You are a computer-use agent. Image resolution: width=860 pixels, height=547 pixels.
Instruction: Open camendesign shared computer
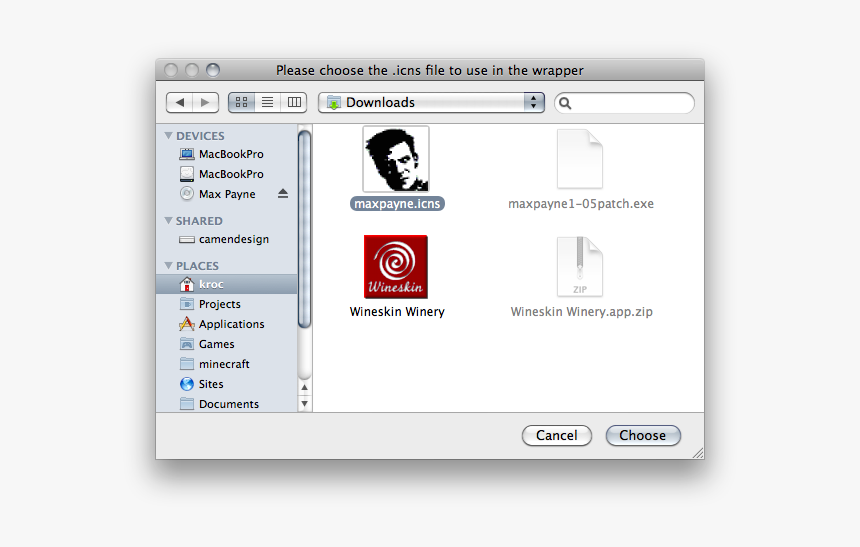pyautogui.click(x=227, y=239)
